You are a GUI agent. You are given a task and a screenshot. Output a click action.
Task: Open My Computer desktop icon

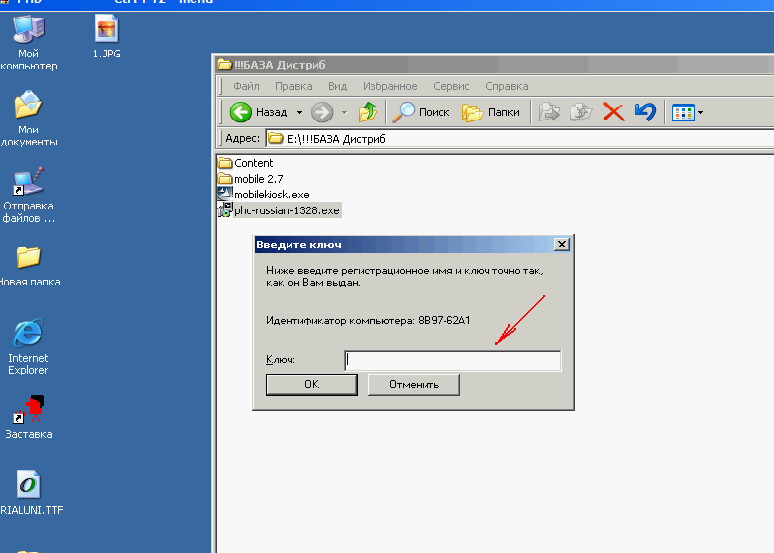click(x=28, y=43)
